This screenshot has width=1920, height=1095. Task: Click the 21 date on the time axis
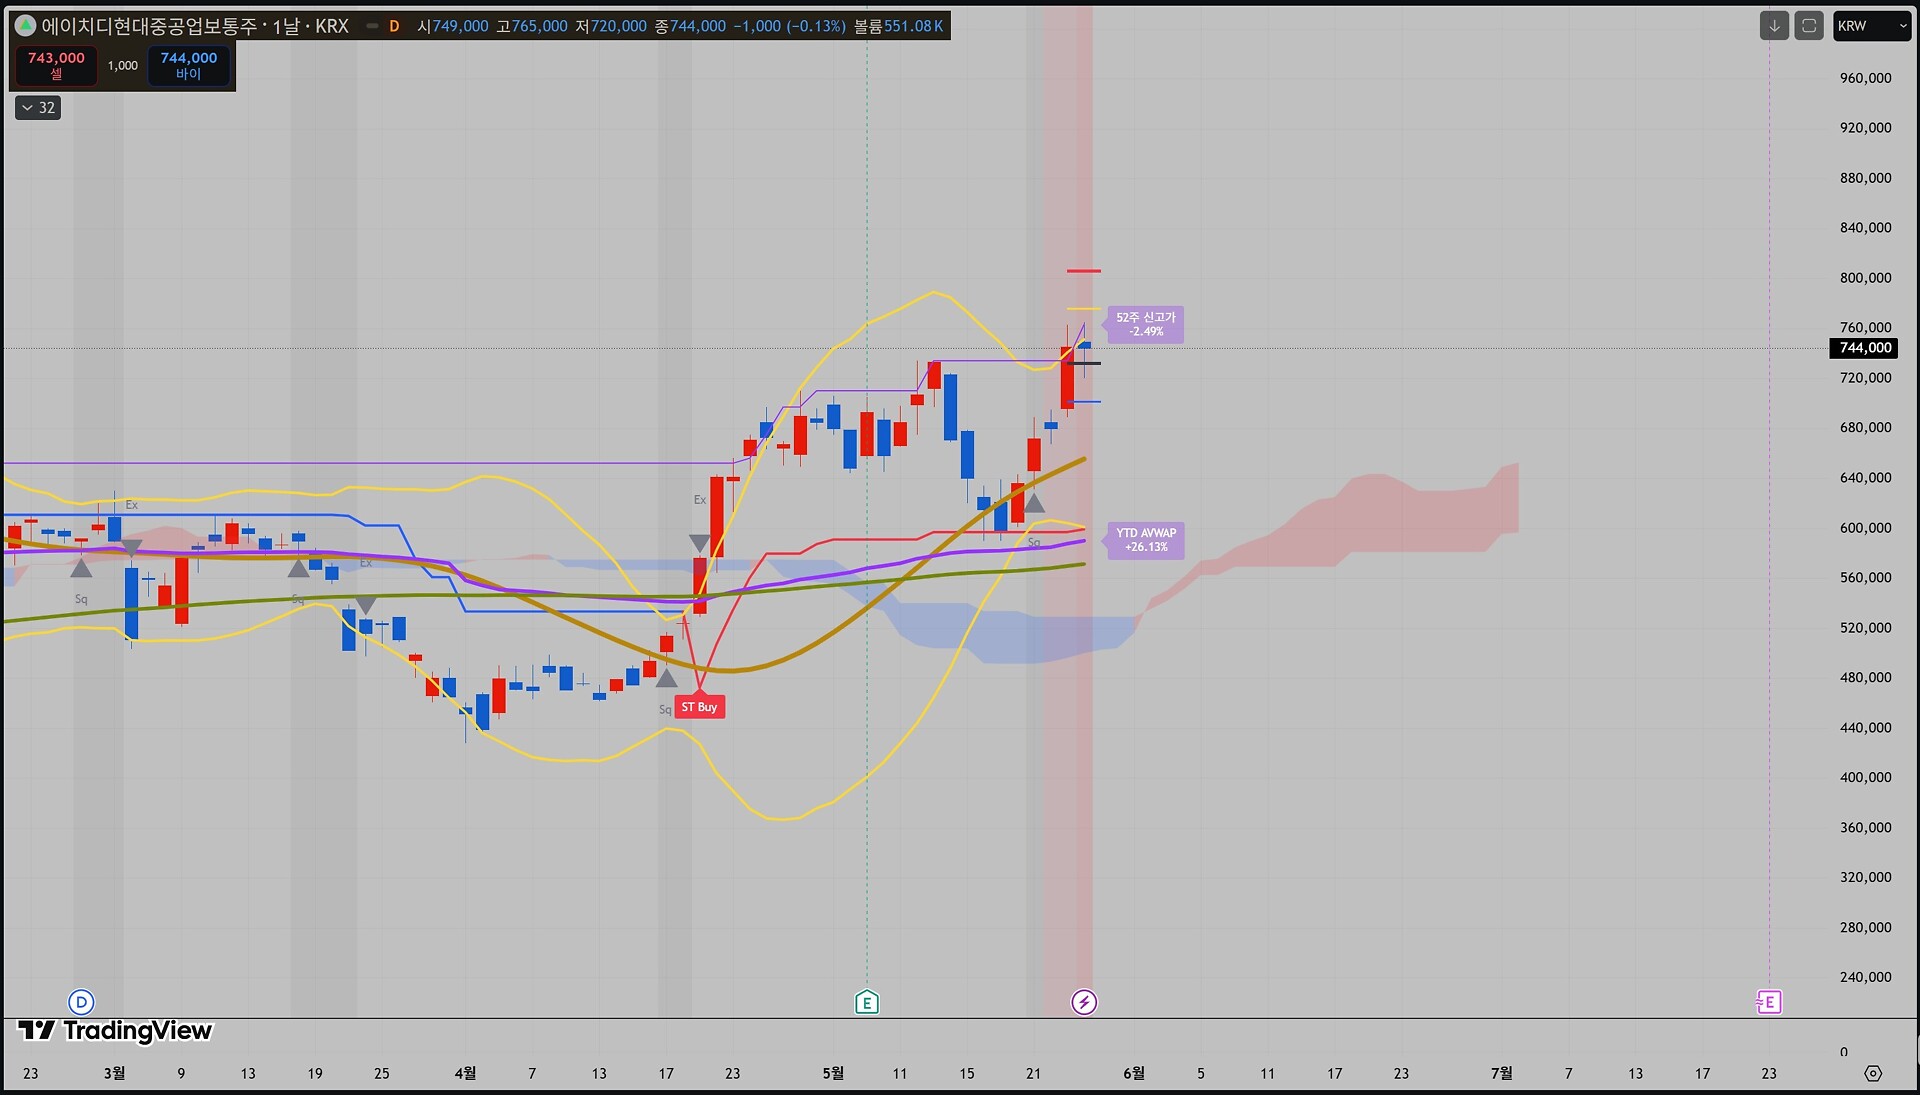pos(1033,1073)
